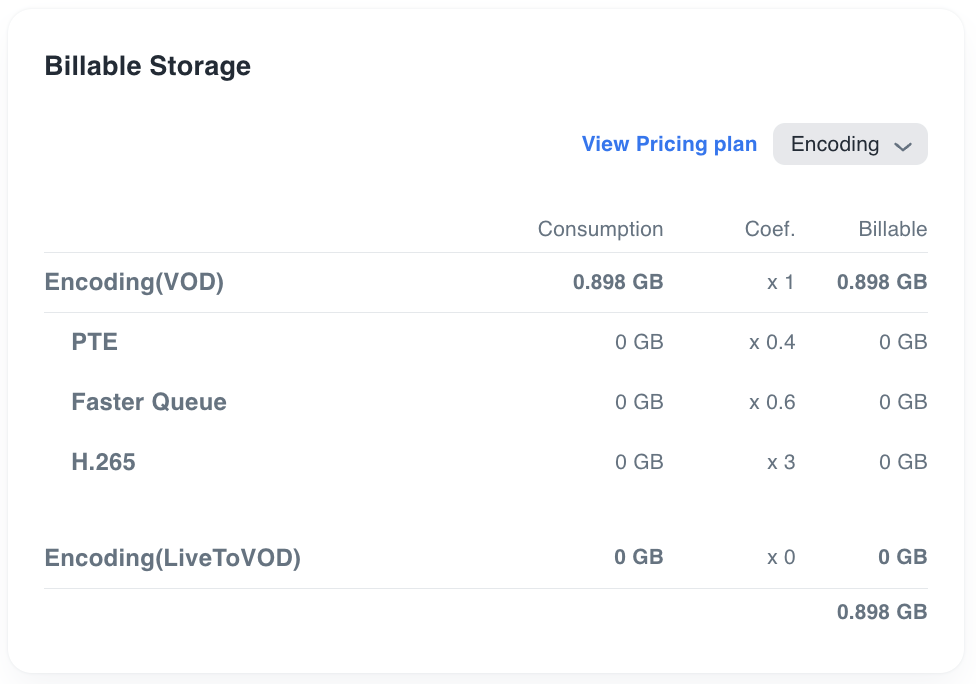Click the Encoding(LiveToVOD) row label
The image size is (976, 684).
point(173,557)
